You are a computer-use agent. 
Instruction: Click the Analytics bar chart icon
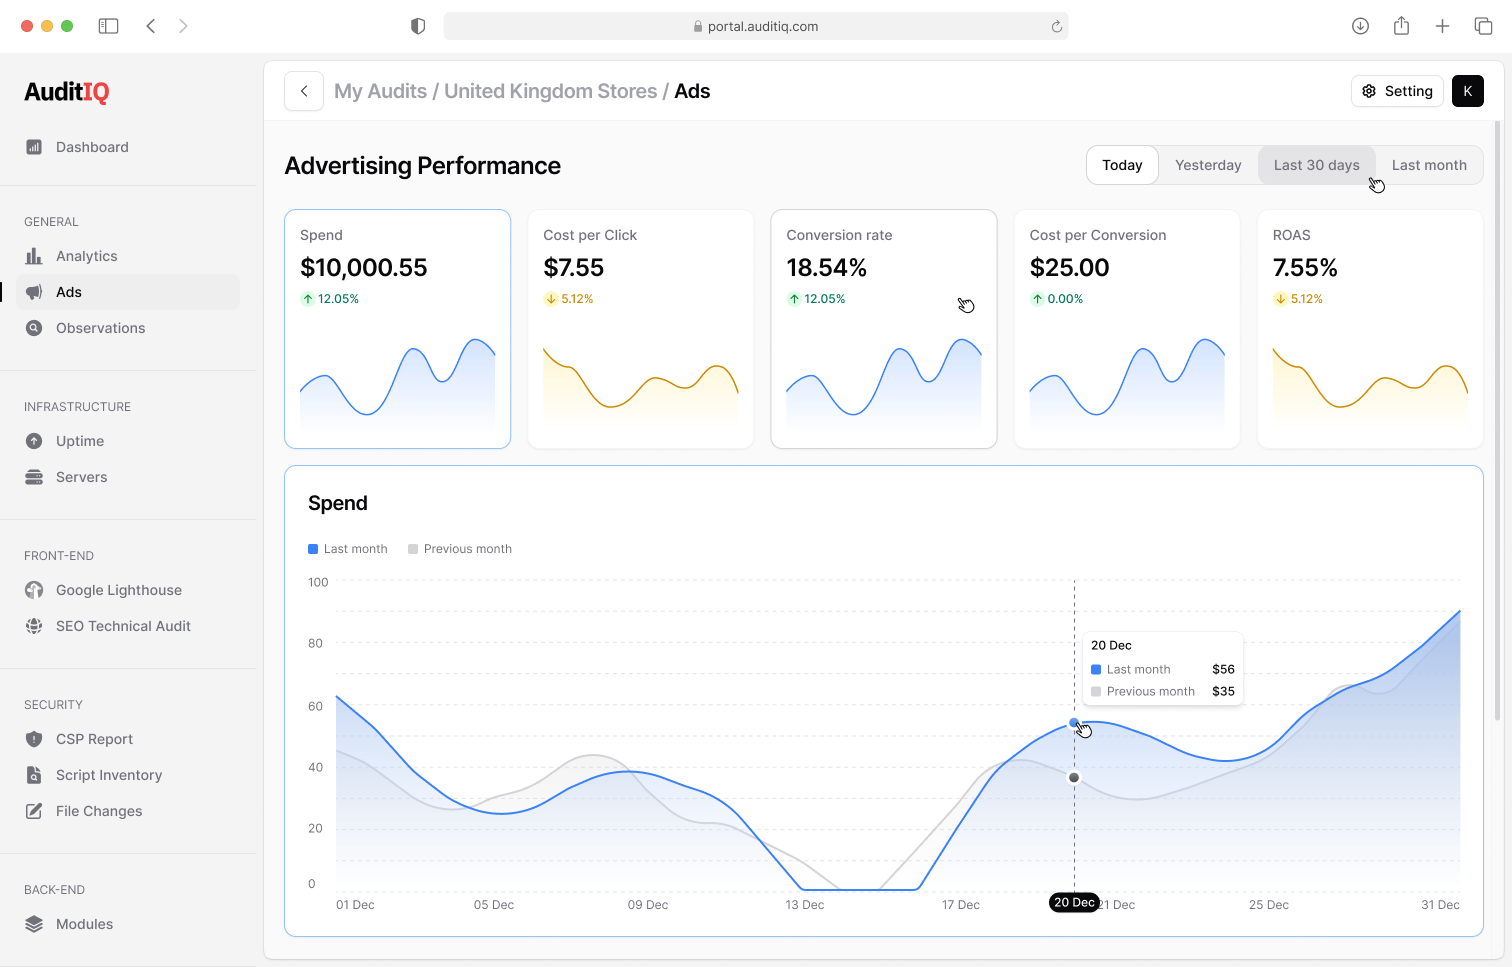[34, 256]
